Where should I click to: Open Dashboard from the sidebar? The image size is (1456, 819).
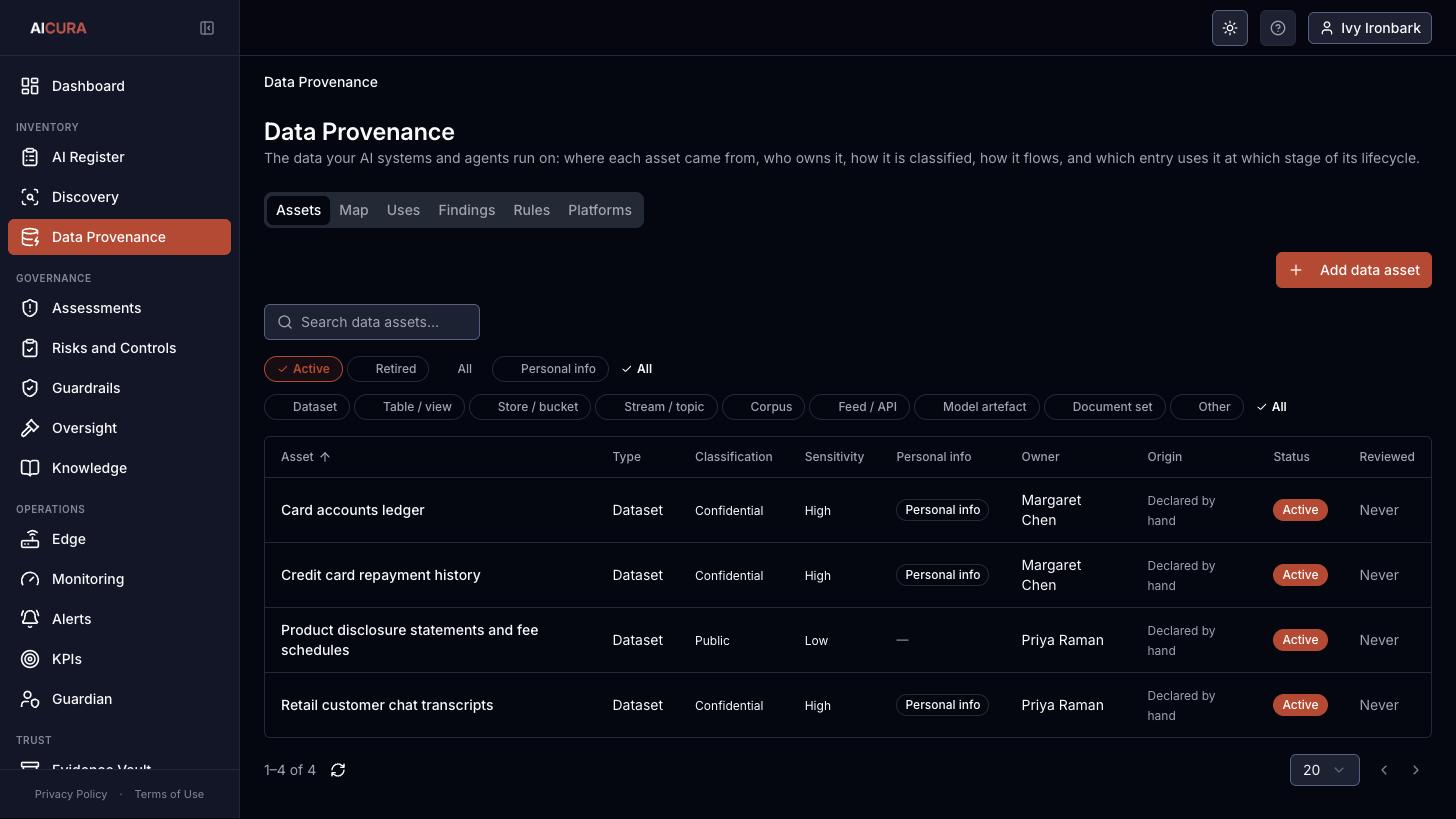pyautogui.click(x=119, y=86)
